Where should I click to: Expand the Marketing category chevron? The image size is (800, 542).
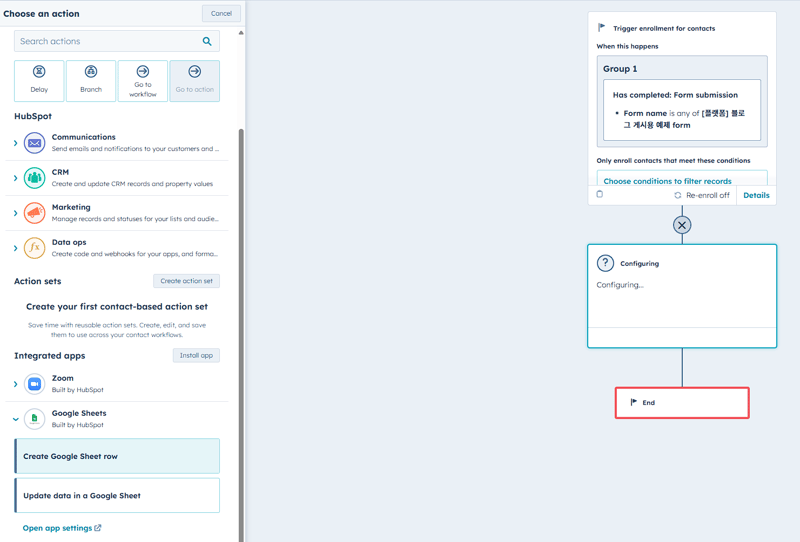15,213
